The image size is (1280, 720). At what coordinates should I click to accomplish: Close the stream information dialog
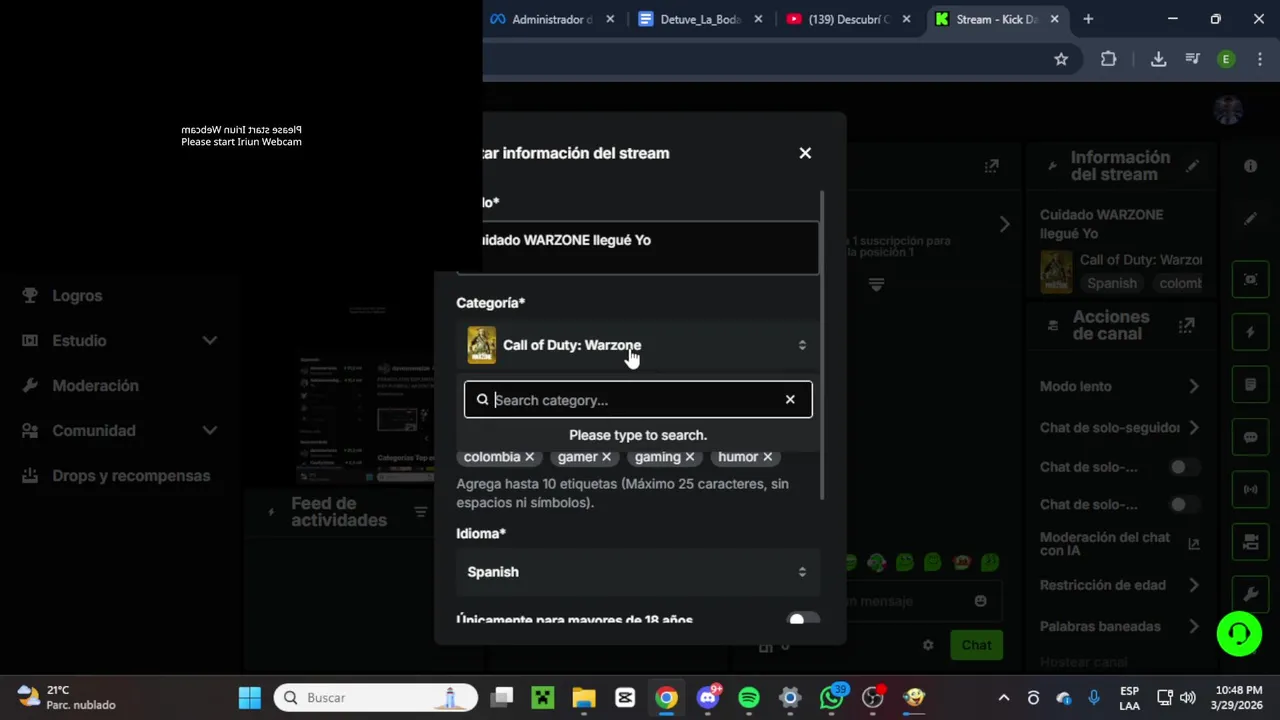tap(805, 153)
